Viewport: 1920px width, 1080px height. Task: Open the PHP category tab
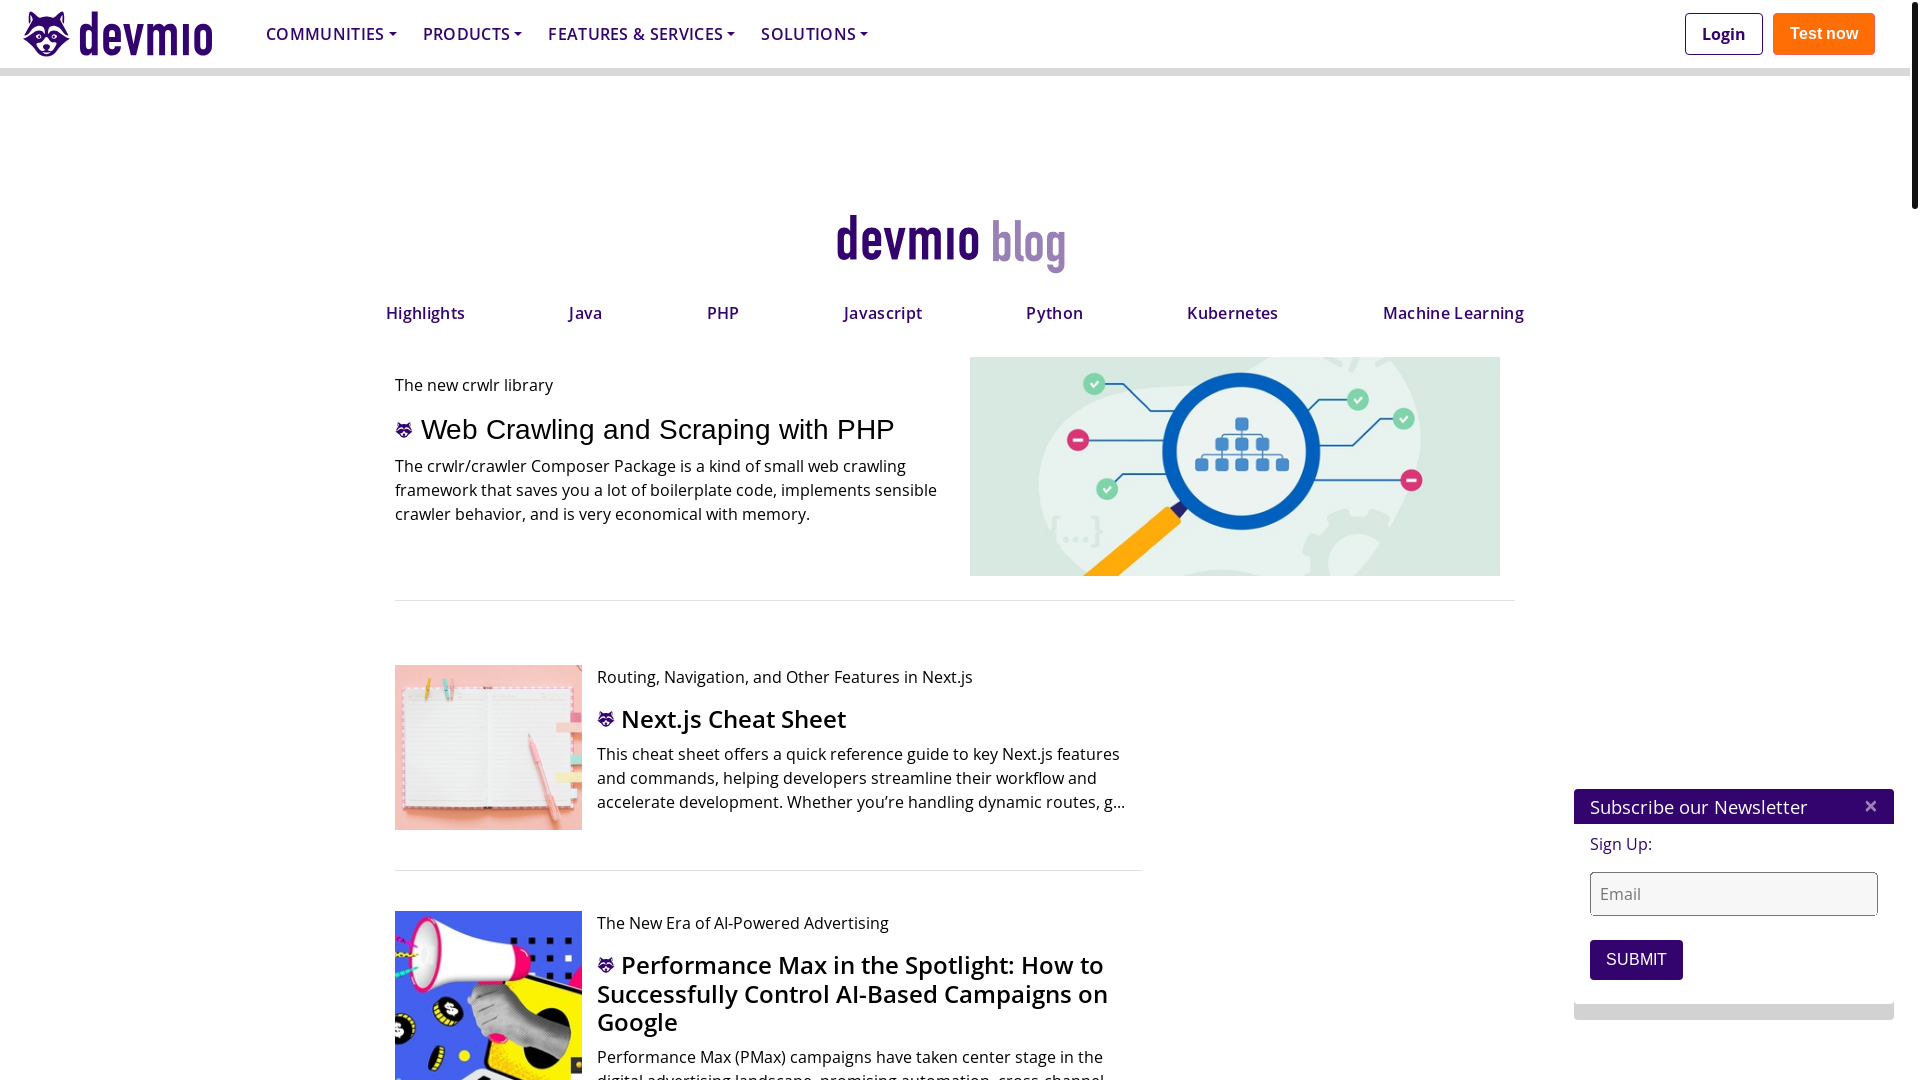(x=722, y=313)
